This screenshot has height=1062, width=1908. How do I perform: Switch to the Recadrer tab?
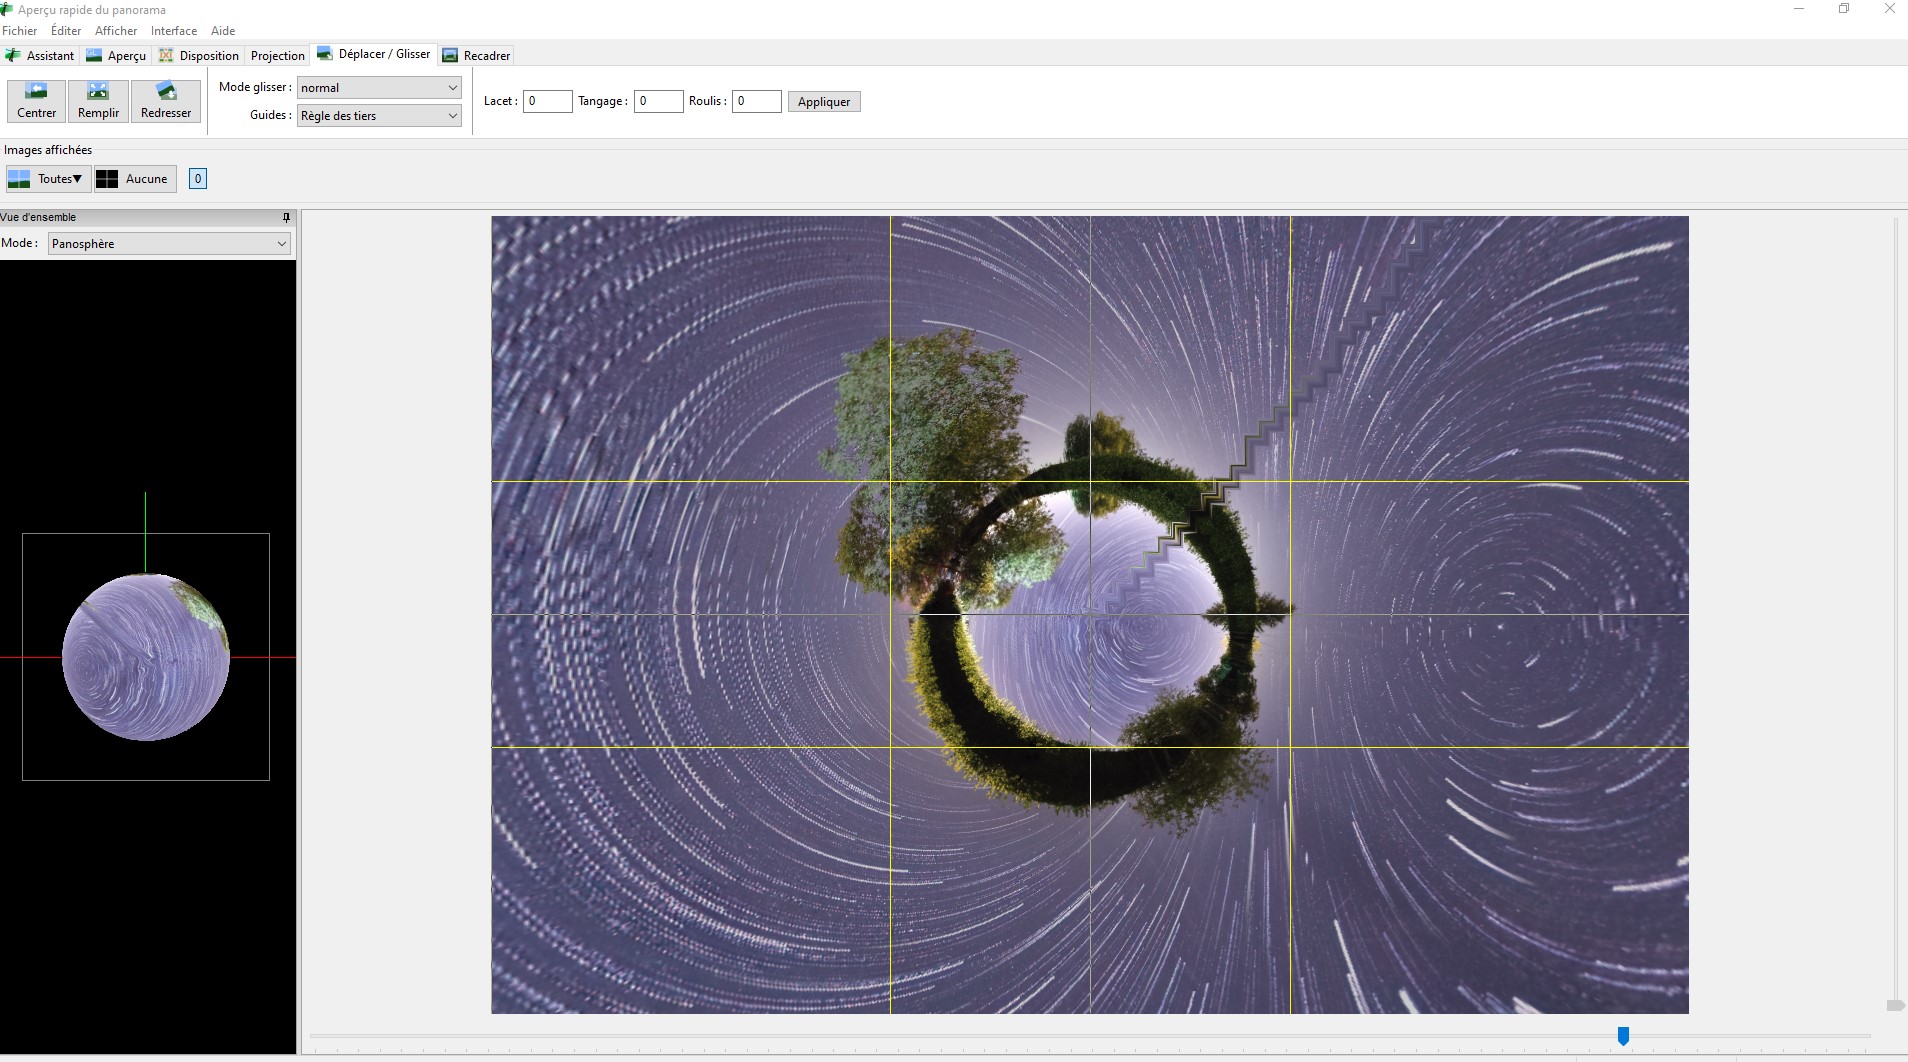coord(477,55)
